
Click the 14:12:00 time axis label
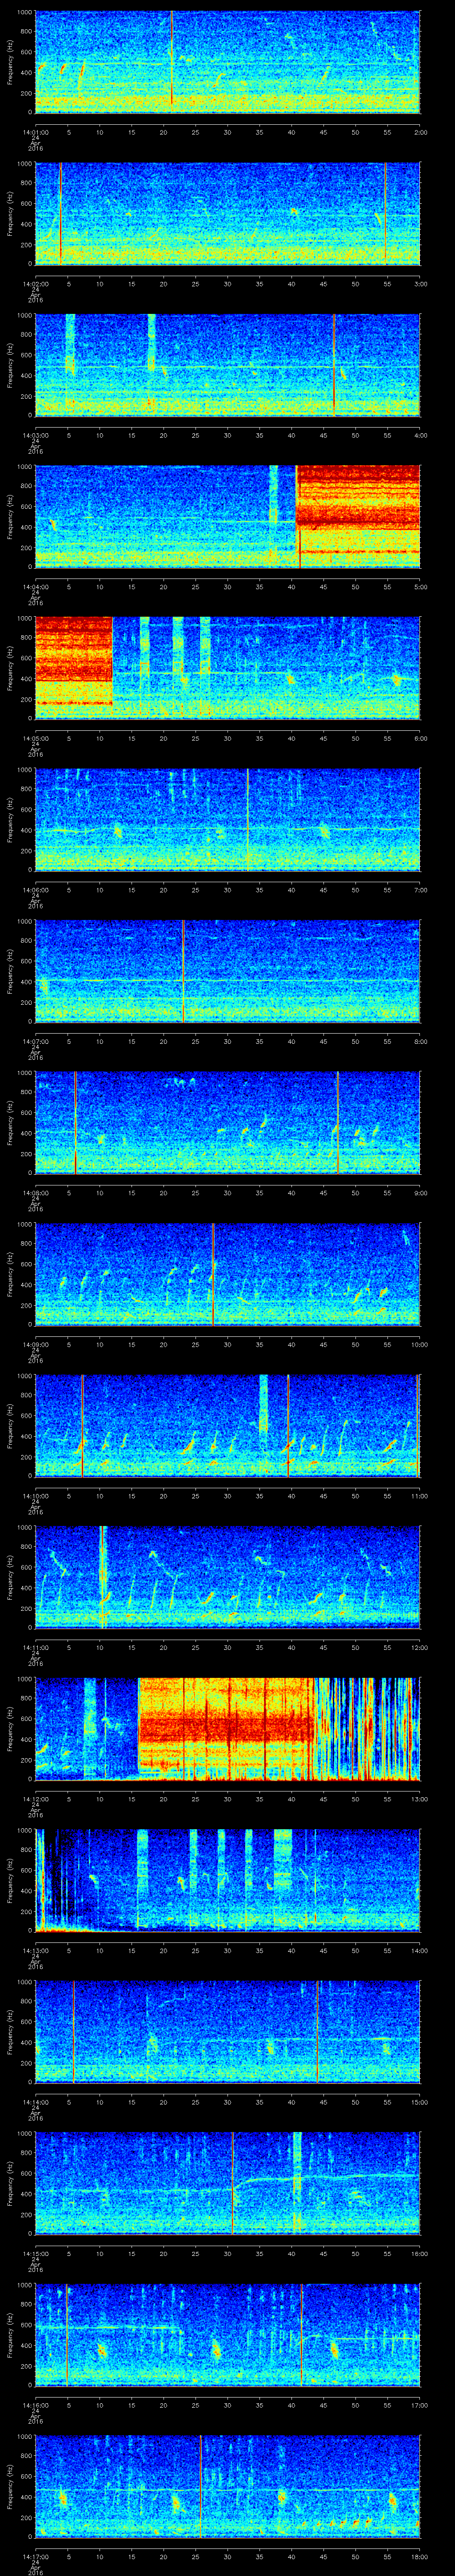pyautogui.click(x=36, y=1798)
